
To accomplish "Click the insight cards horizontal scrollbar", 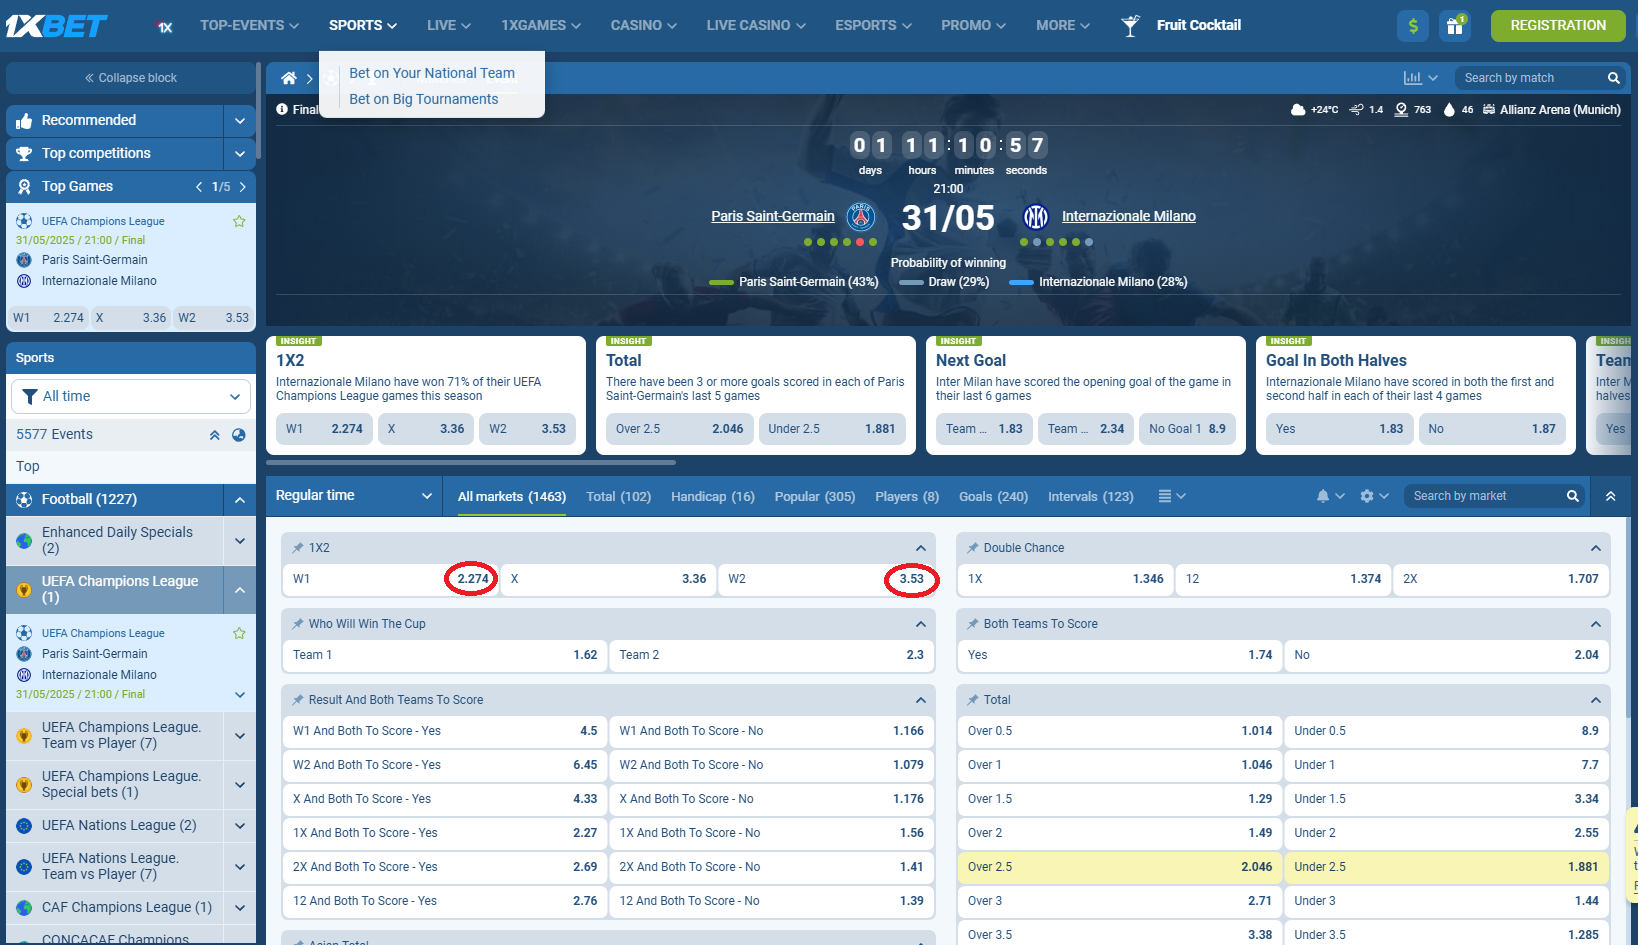I will 471,463.
